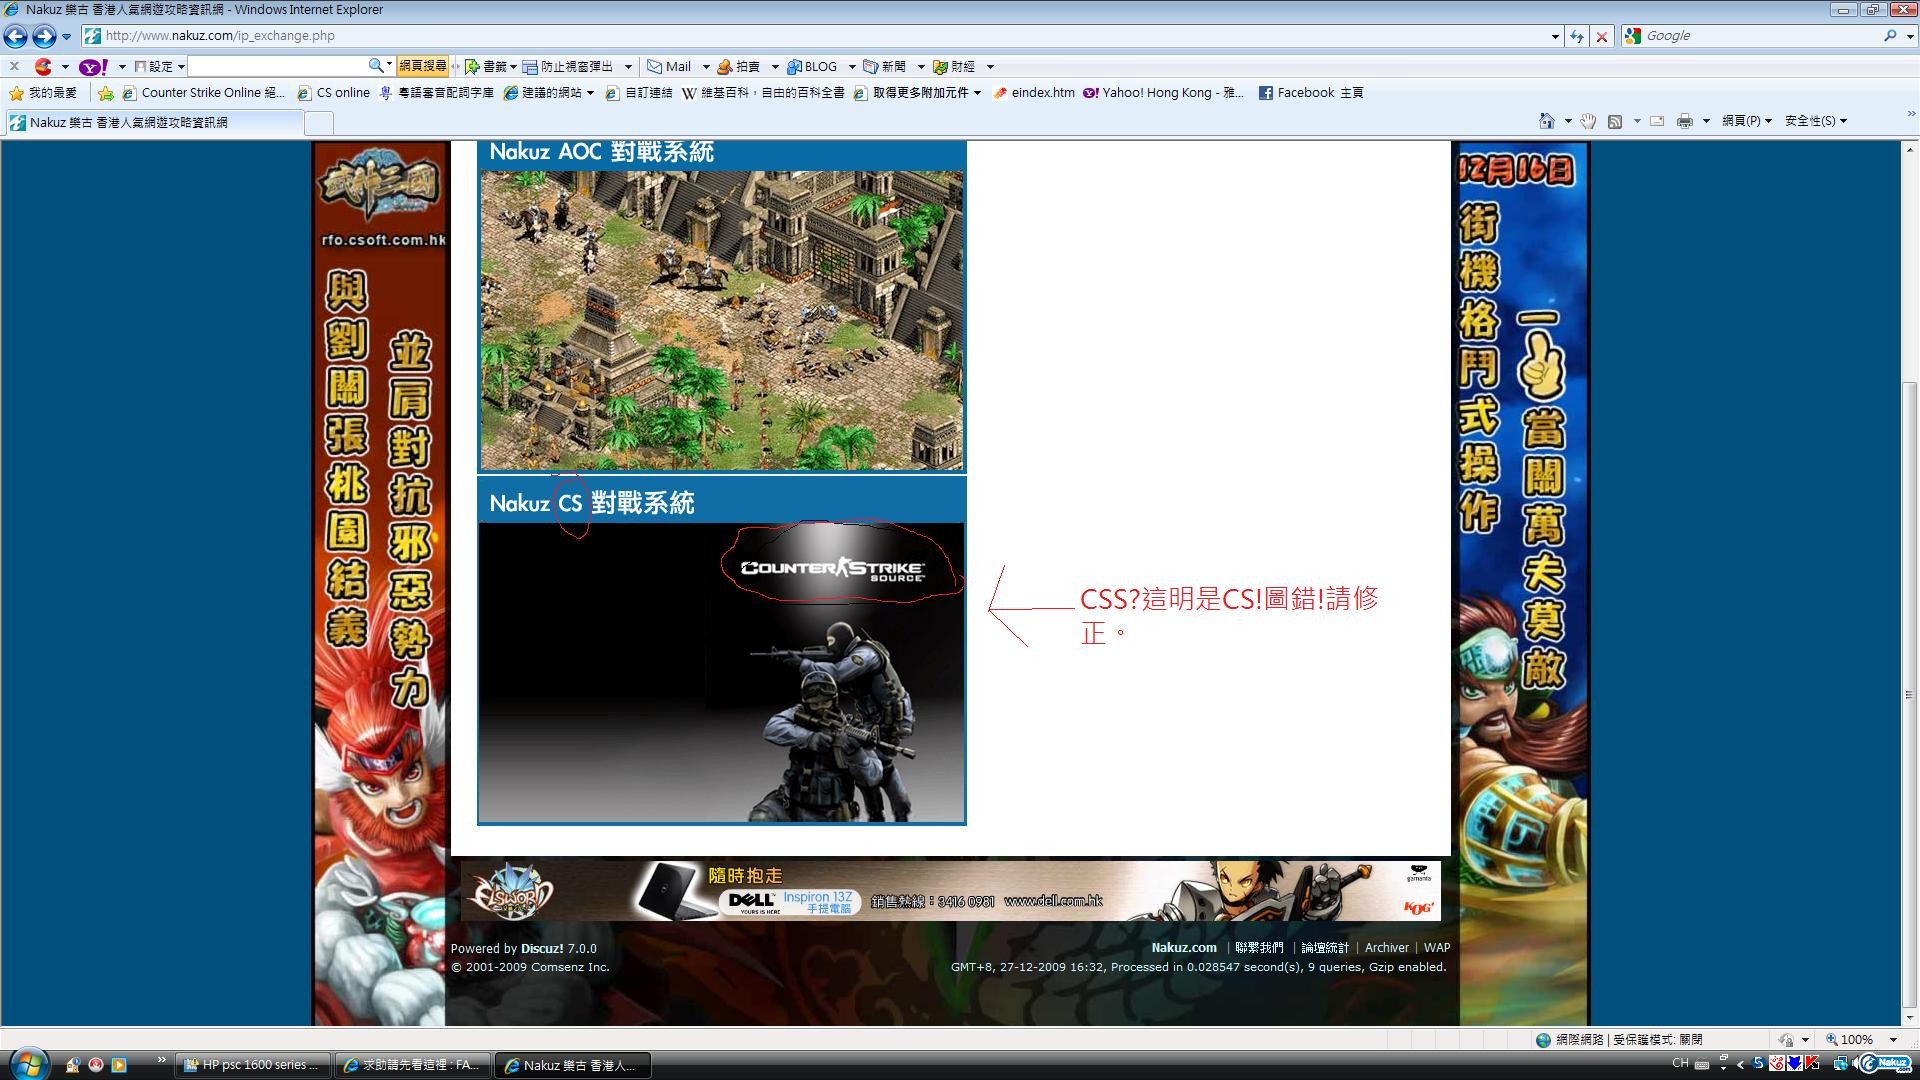Click the Yahoo toolbar search field
This screenshot has width=1920, height=1080.
[x=277, y=66]
